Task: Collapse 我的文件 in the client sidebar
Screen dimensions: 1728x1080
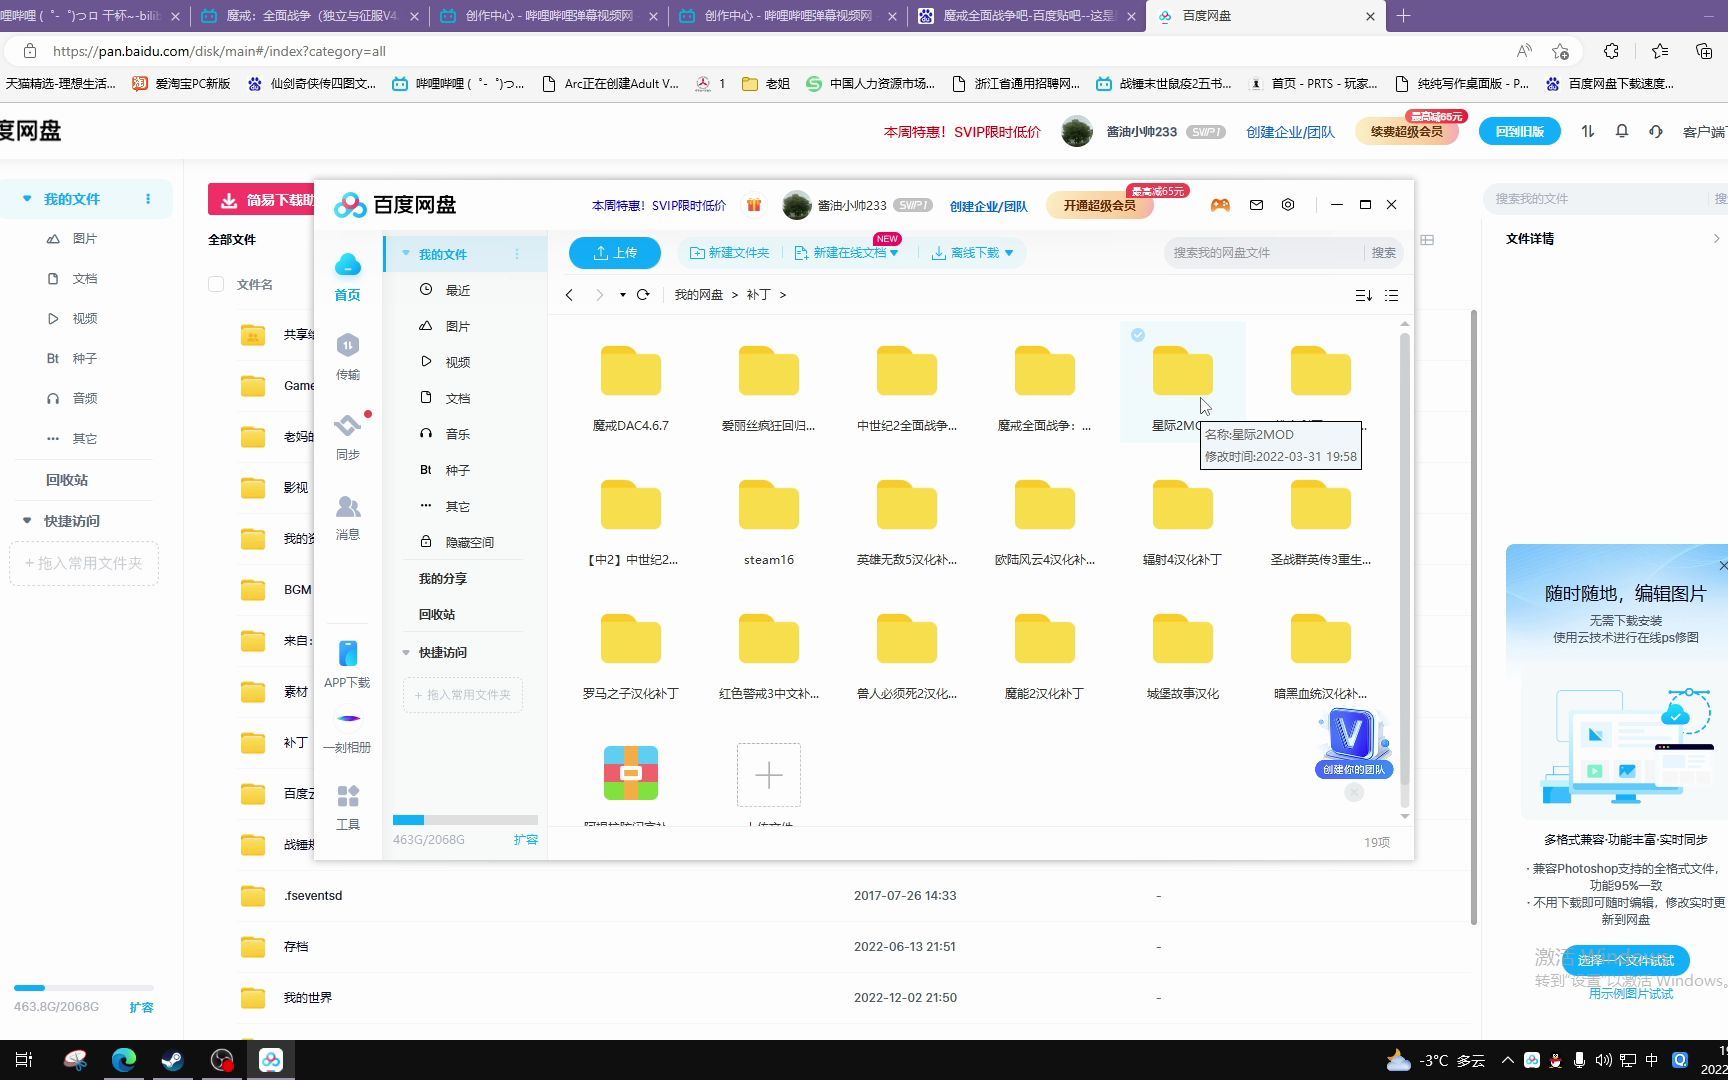Action: pos(406,254)
